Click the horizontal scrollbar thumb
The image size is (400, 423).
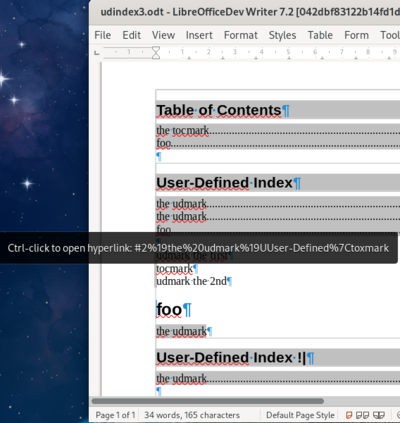207,401
